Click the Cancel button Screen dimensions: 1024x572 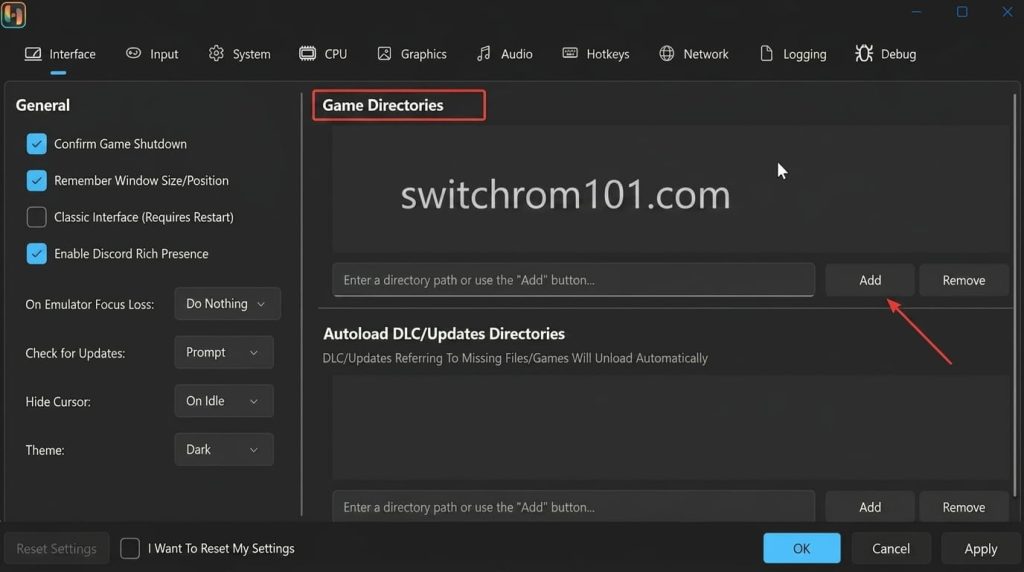coord(891,548)
